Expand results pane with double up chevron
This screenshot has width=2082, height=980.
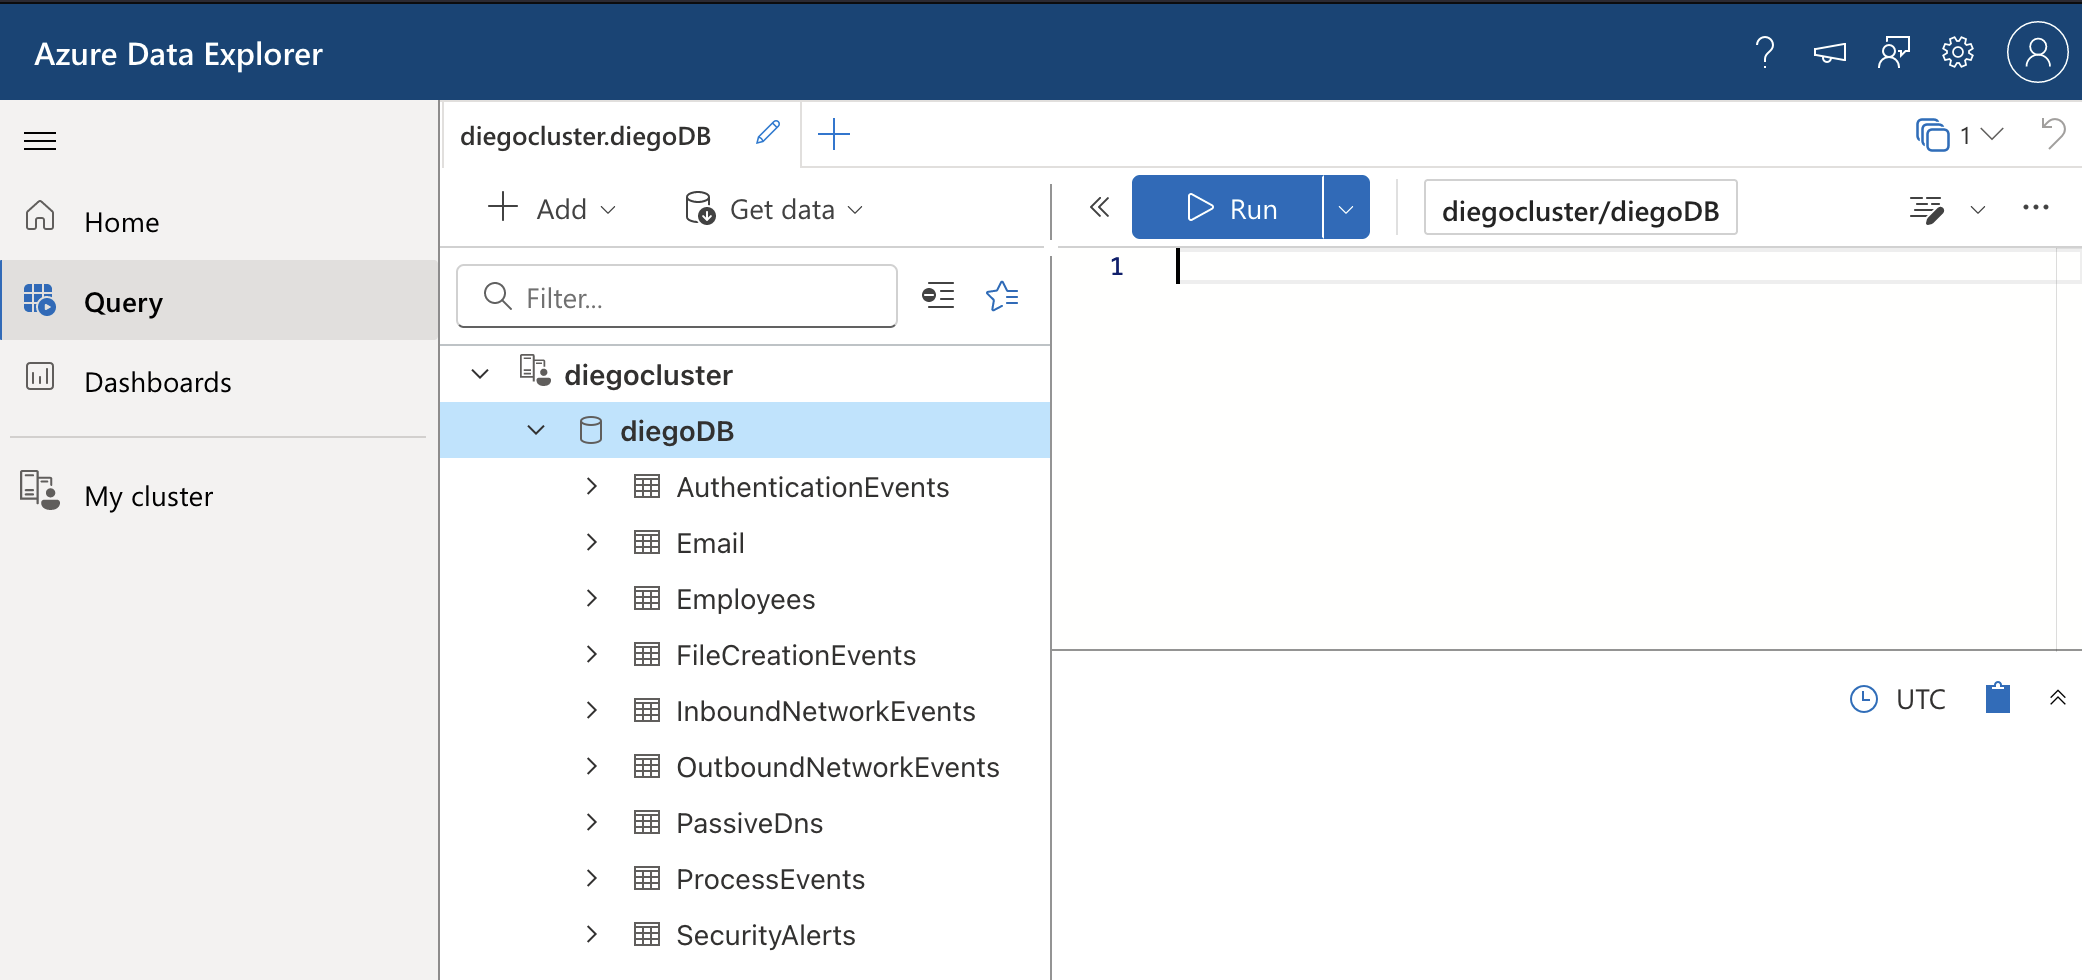2058,697
